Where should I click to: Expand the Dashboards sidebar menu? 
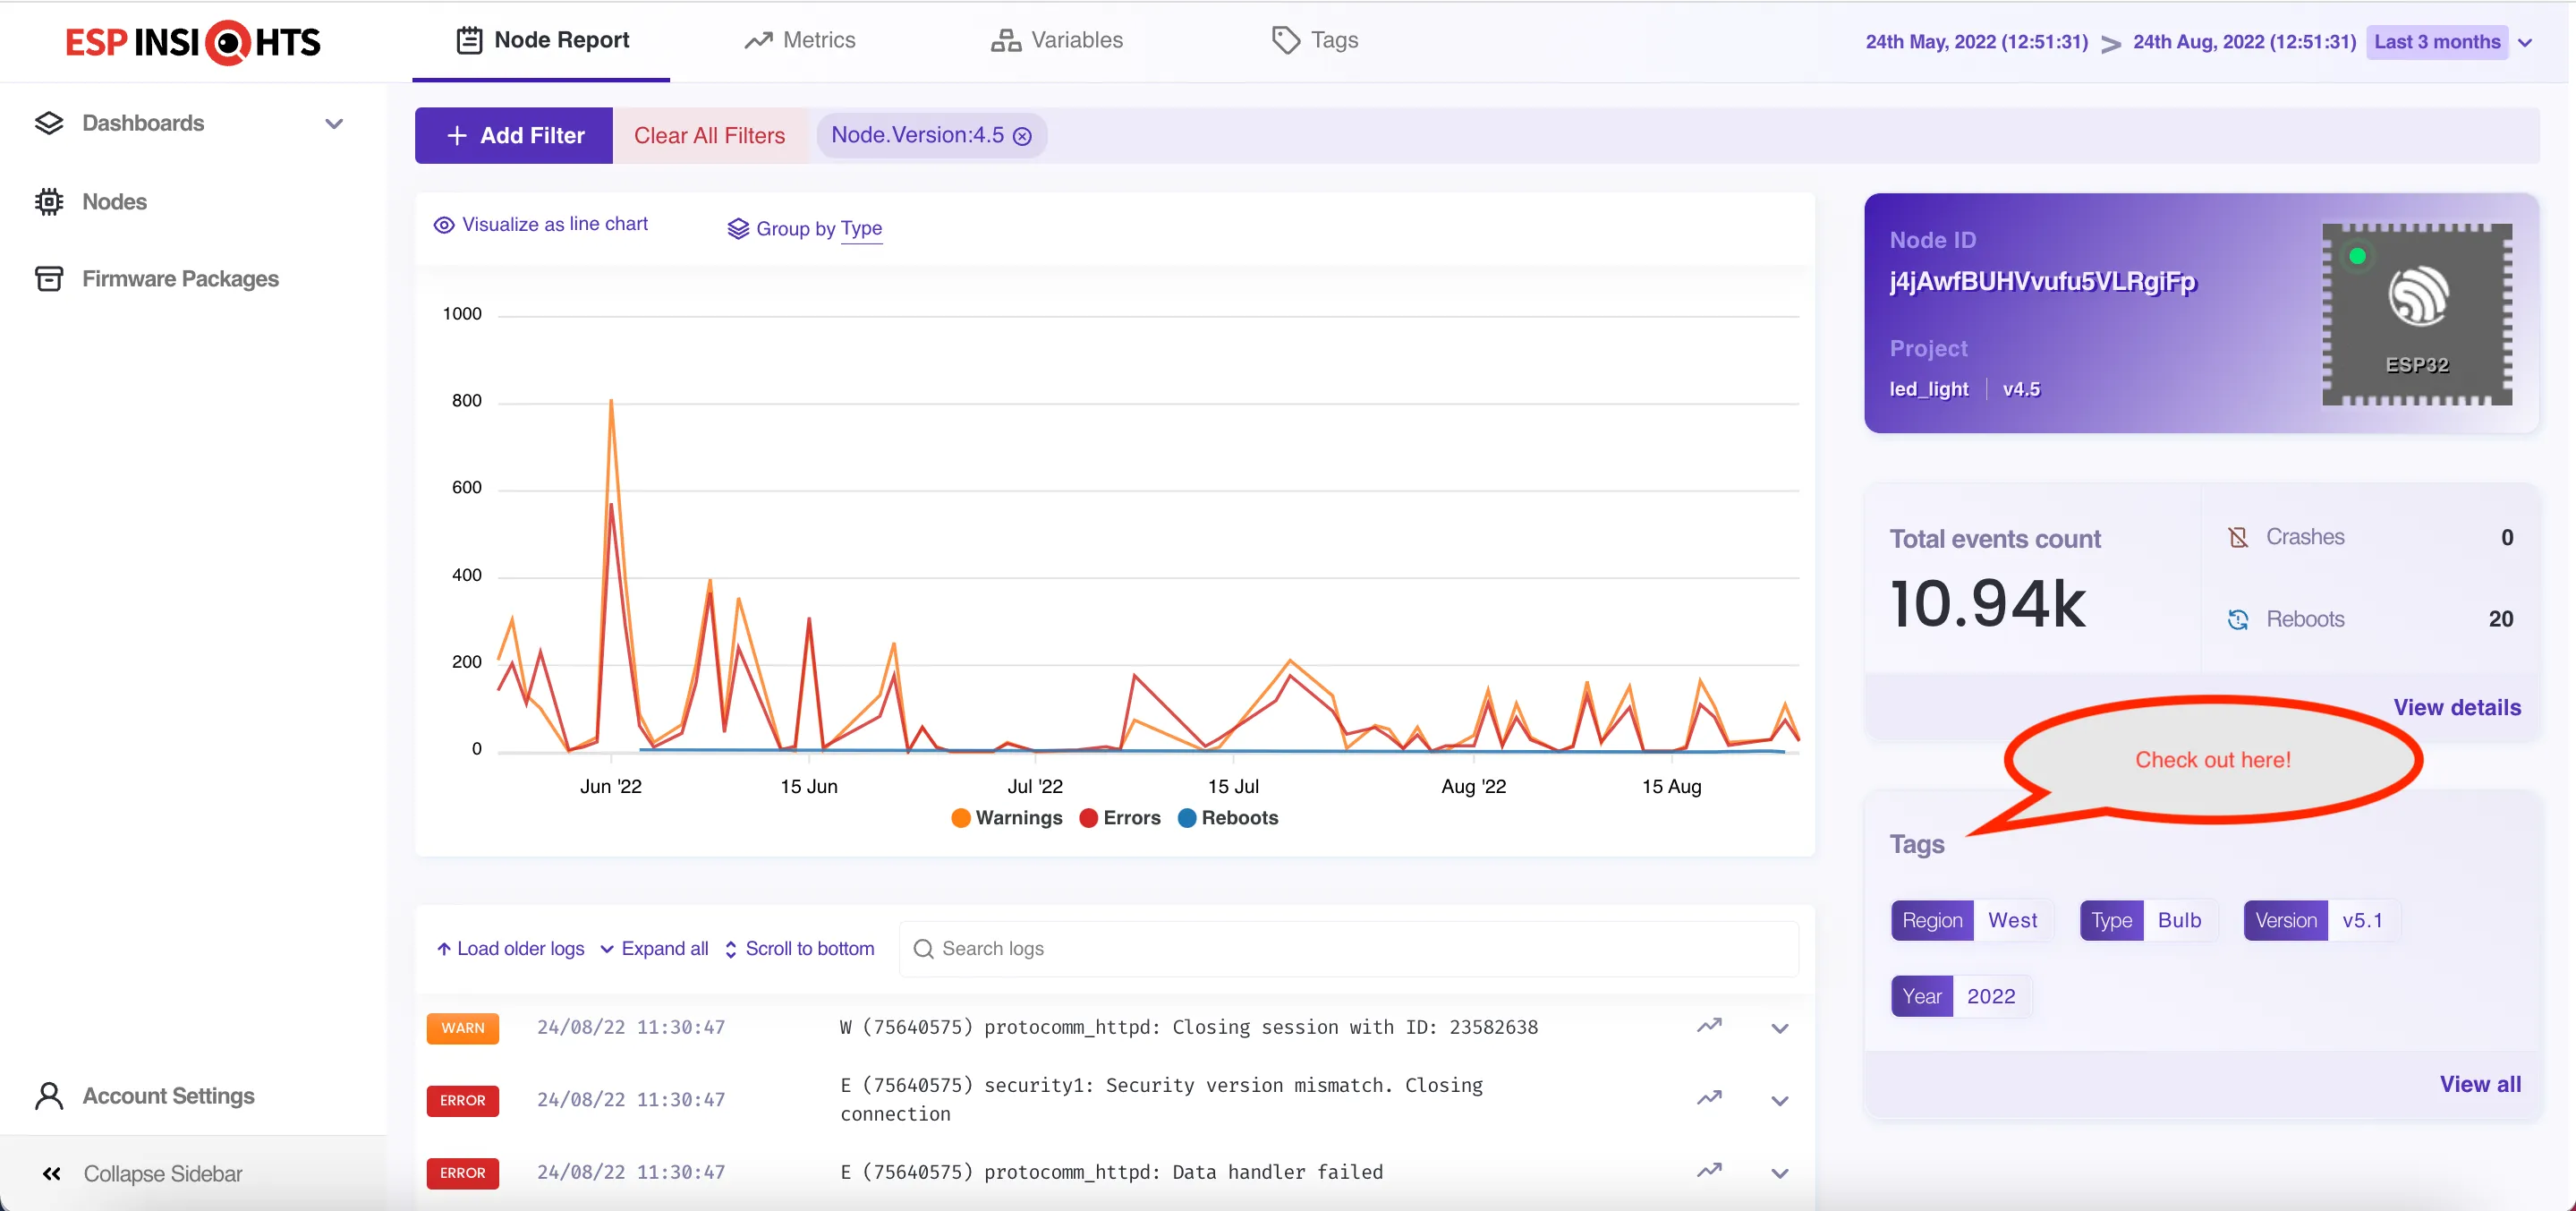(334, 124)
